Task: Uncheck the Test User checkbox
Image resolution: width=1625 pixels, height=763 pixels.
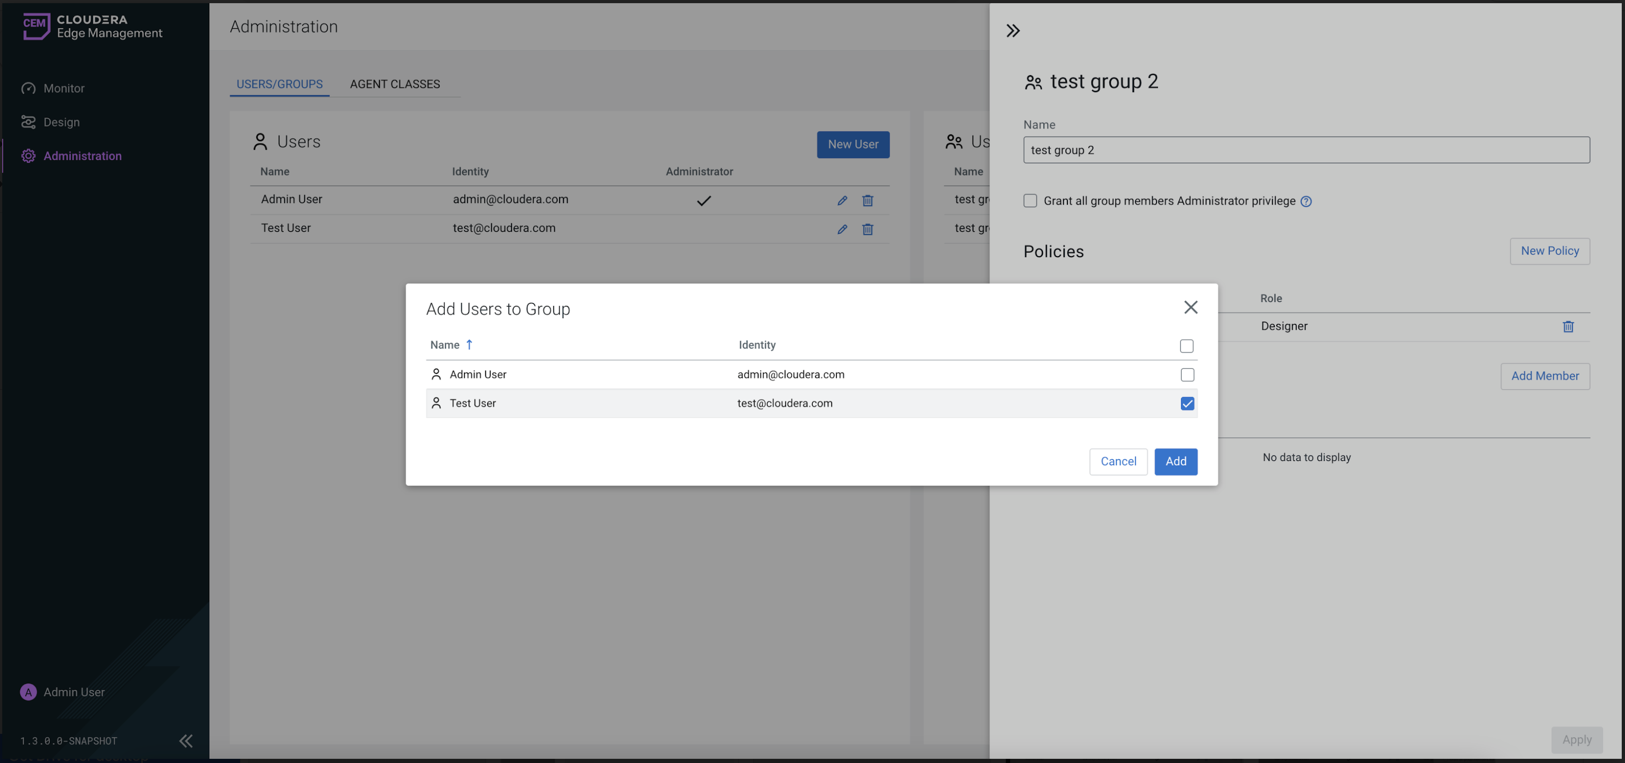Action: point(1187,404)
